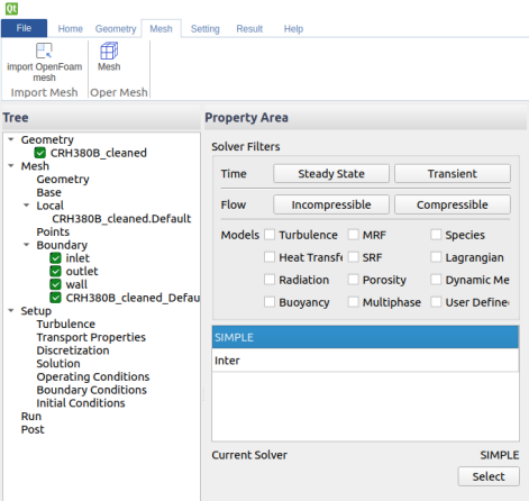Enable the Radiation model checkbox
The width and height of the screenshot is (530, 501).
269,279
